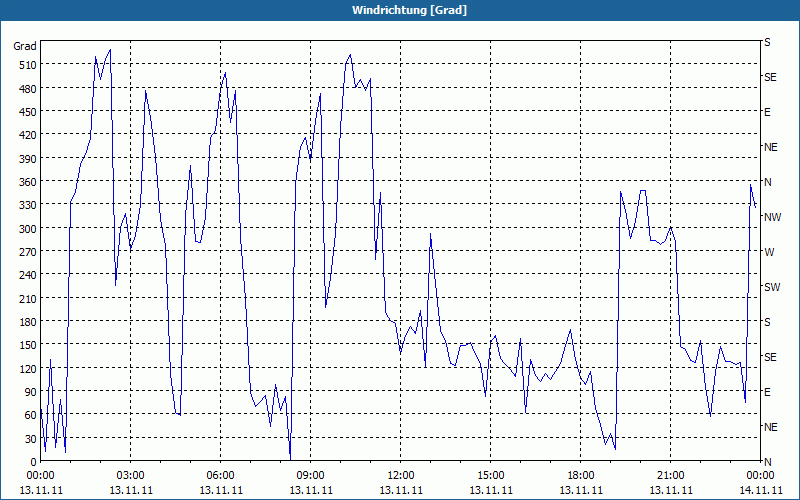Click the 420 label on the y-axis
Image resolution: width=800 pixels, height=500 pixels.
29,135
